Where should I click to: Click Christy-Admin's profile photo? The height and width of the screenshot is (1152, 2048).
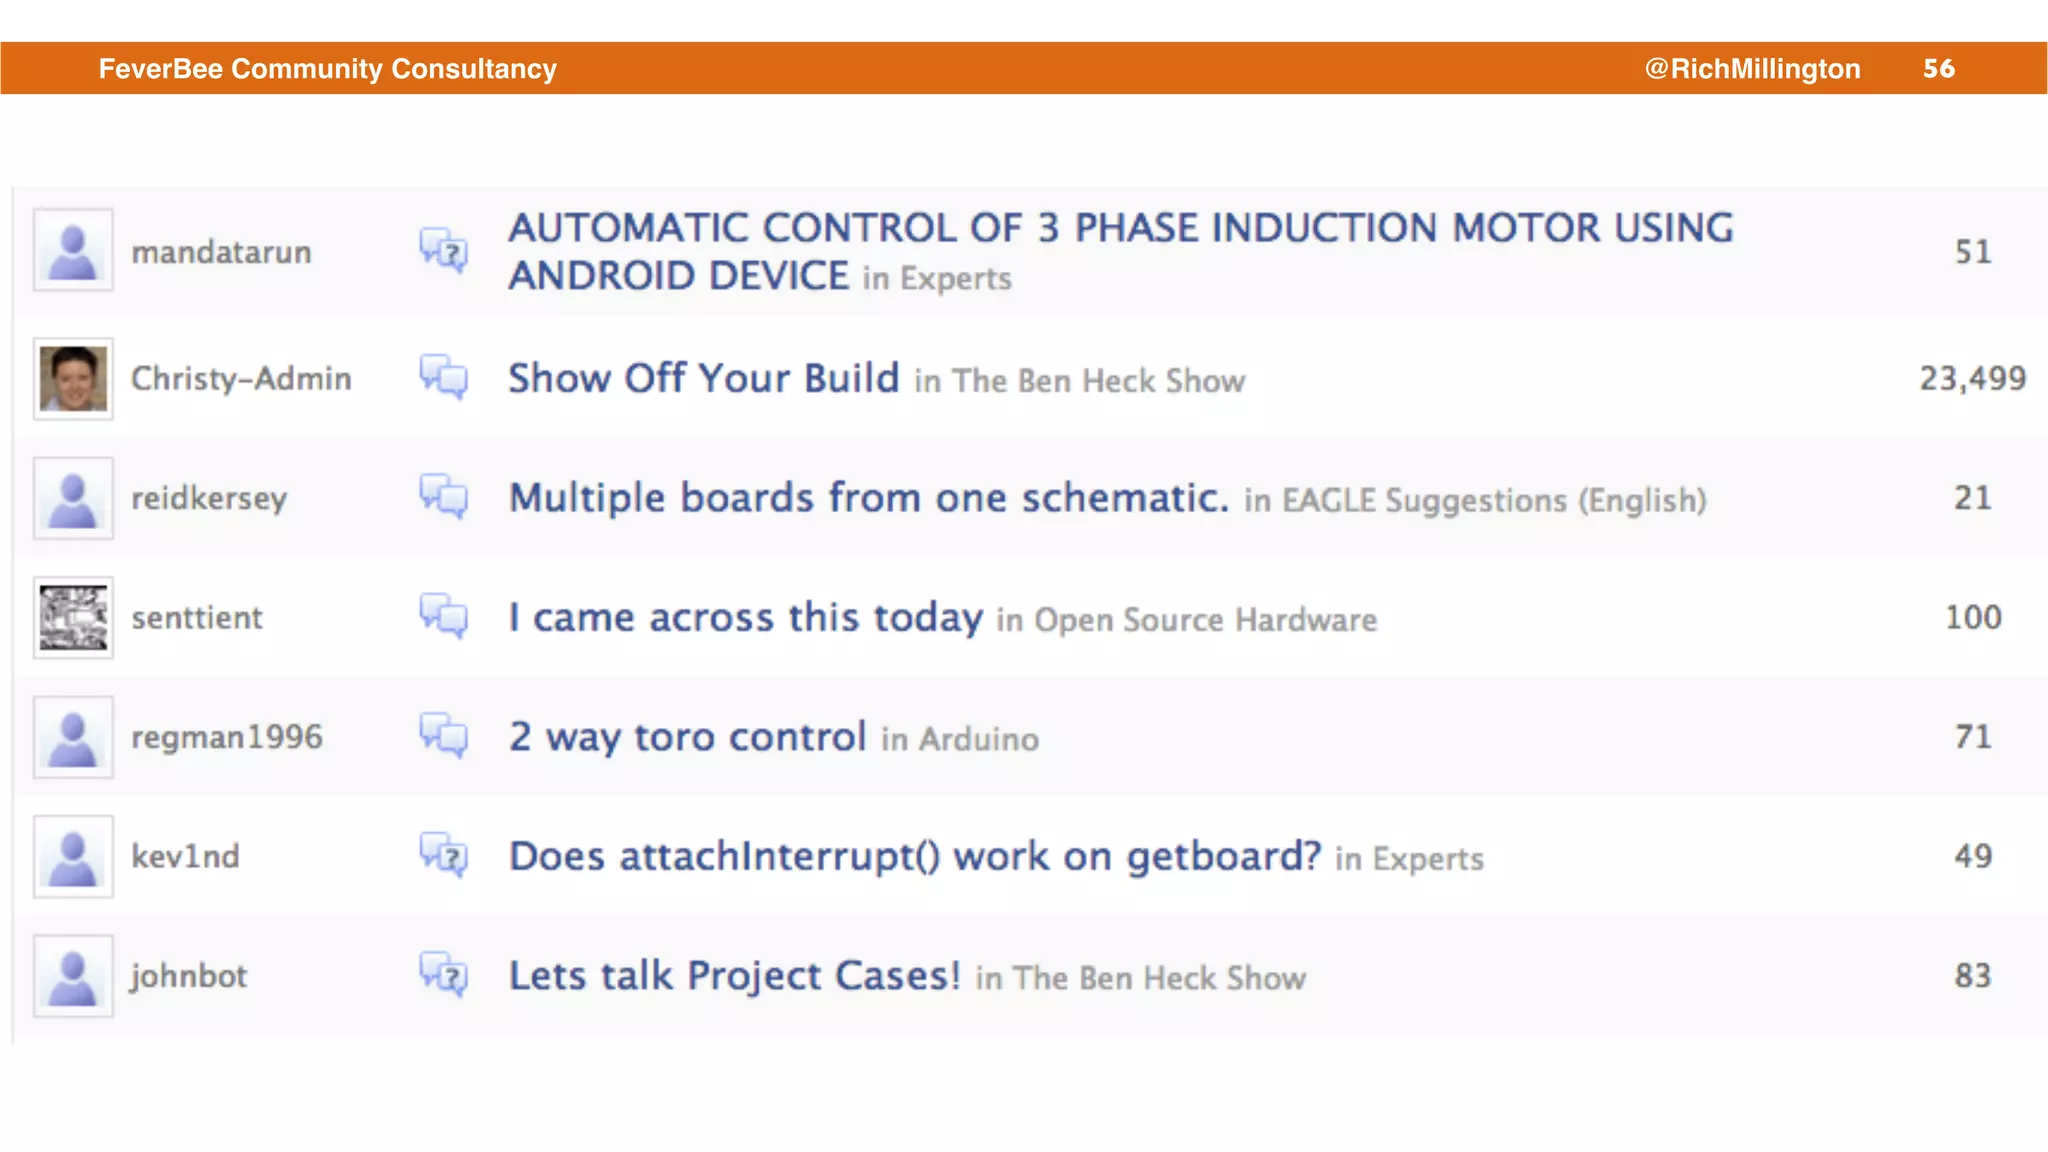(x=73, y=379)
